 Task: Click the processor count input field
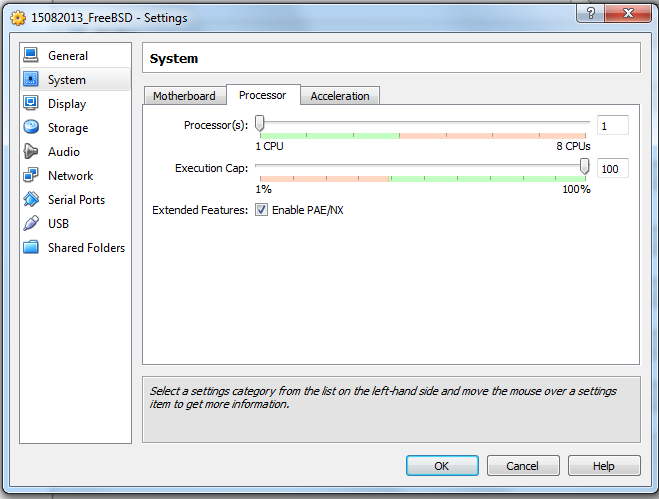[612, 125]
